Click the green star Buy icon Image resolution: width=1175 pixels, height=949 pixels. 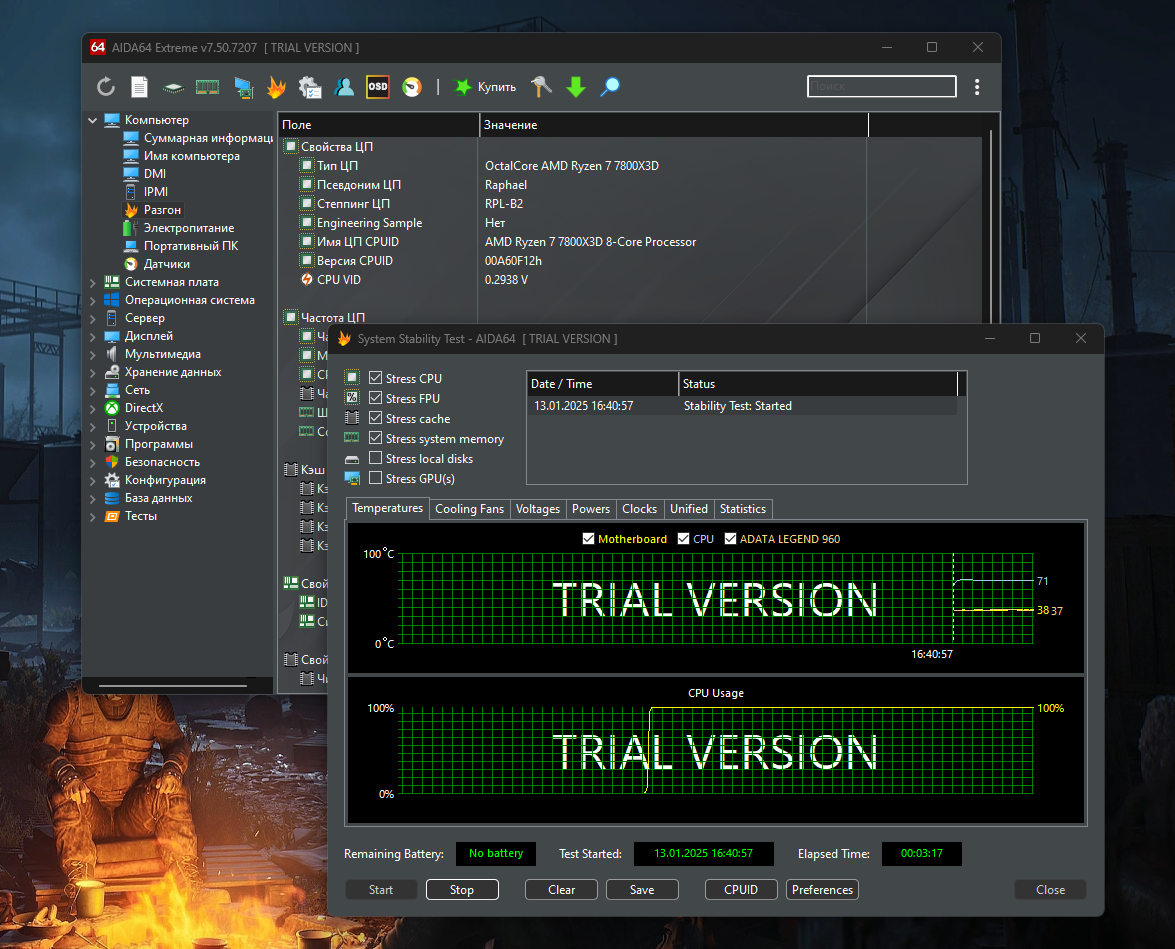(463, 87)
